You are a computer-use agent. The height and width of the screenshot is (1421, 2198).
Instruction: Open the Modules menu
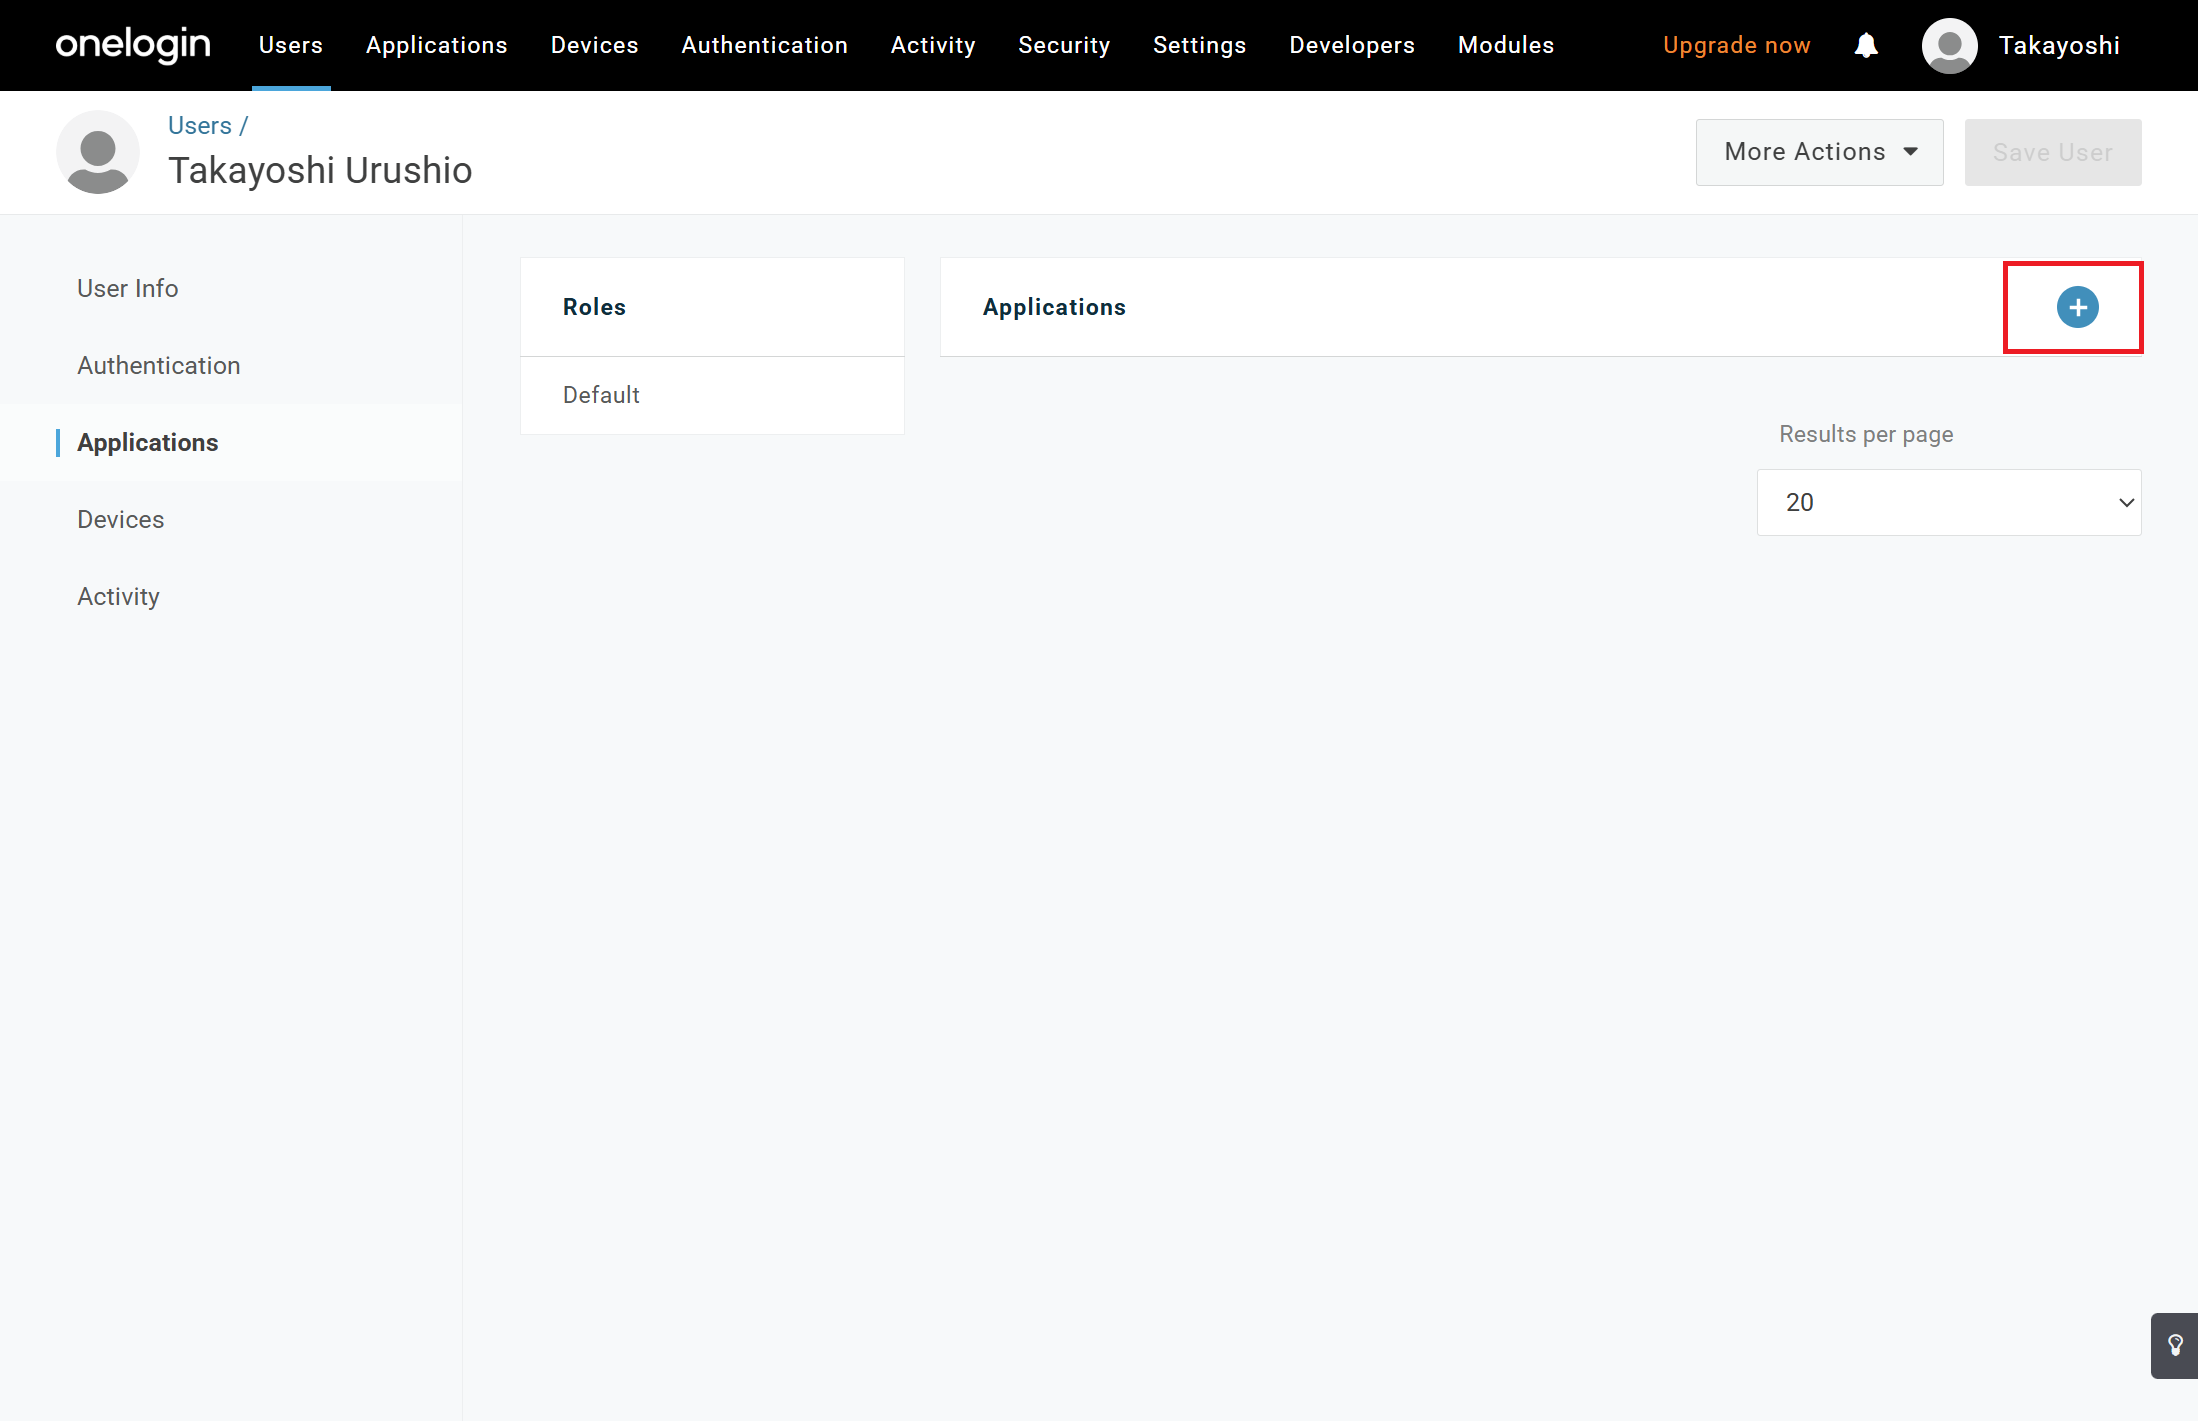pyautogui.click(x=1505, y=46)
